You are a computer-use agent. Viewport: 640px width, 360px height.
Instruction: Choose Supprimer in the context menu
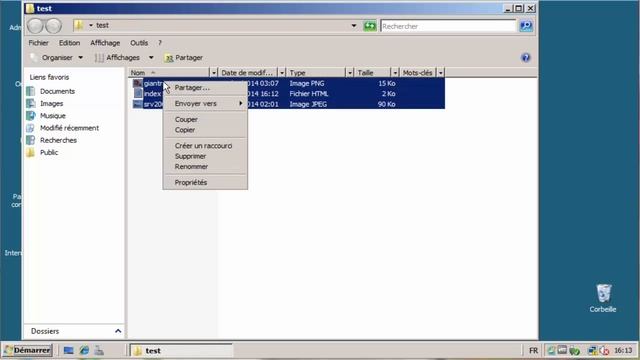pyautogui.click(x=205, y=156)
